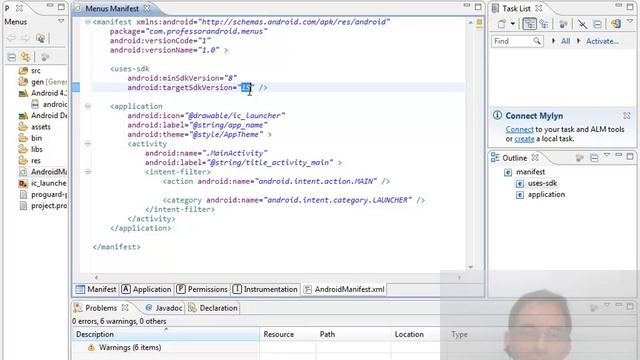Click the colorful legend icon in Task List

pyautogui.click(x=616, y=24)
